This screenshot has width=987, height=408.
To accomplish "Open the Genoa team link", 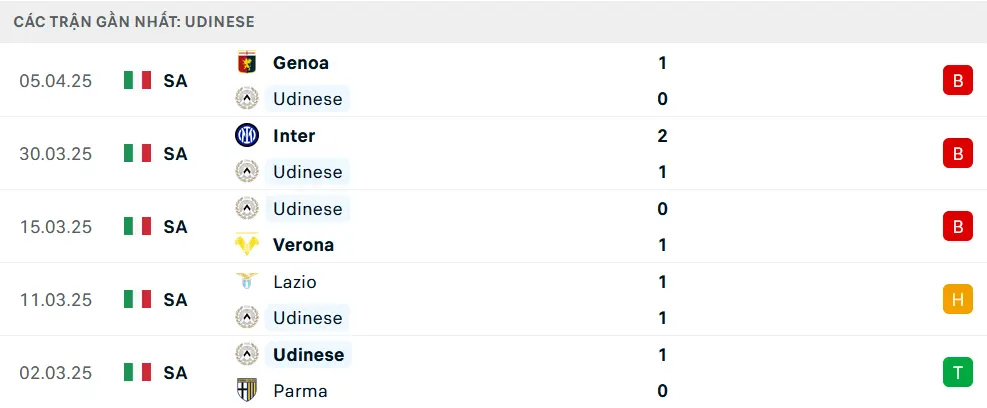I will coord(301,62).
